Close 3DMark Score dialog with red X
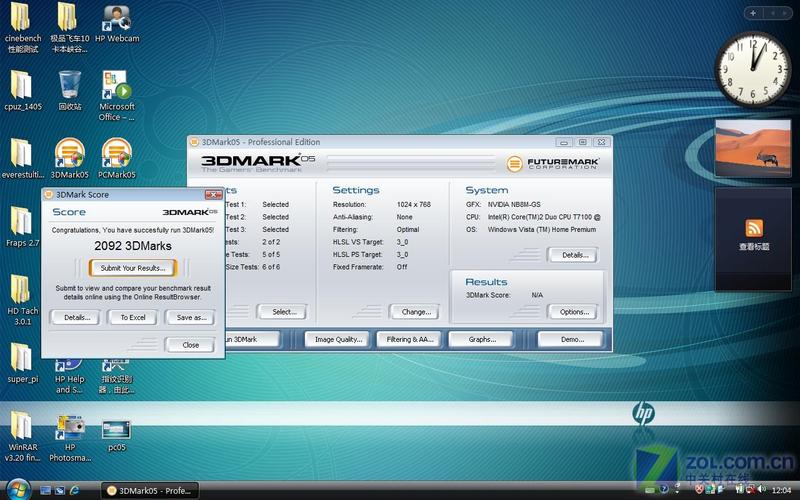 click(213, 194)
